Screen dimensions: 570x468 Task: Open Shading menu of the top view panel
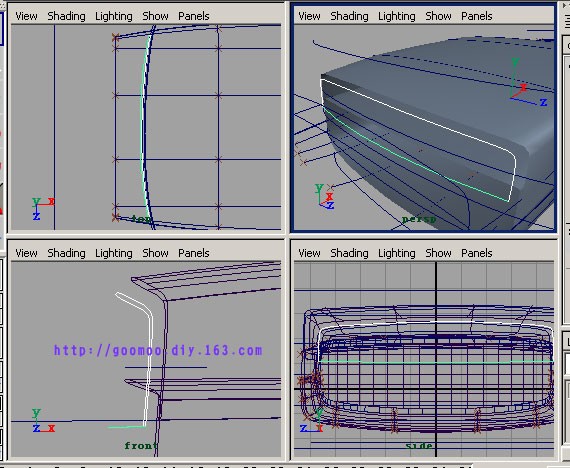pos(67,16)
